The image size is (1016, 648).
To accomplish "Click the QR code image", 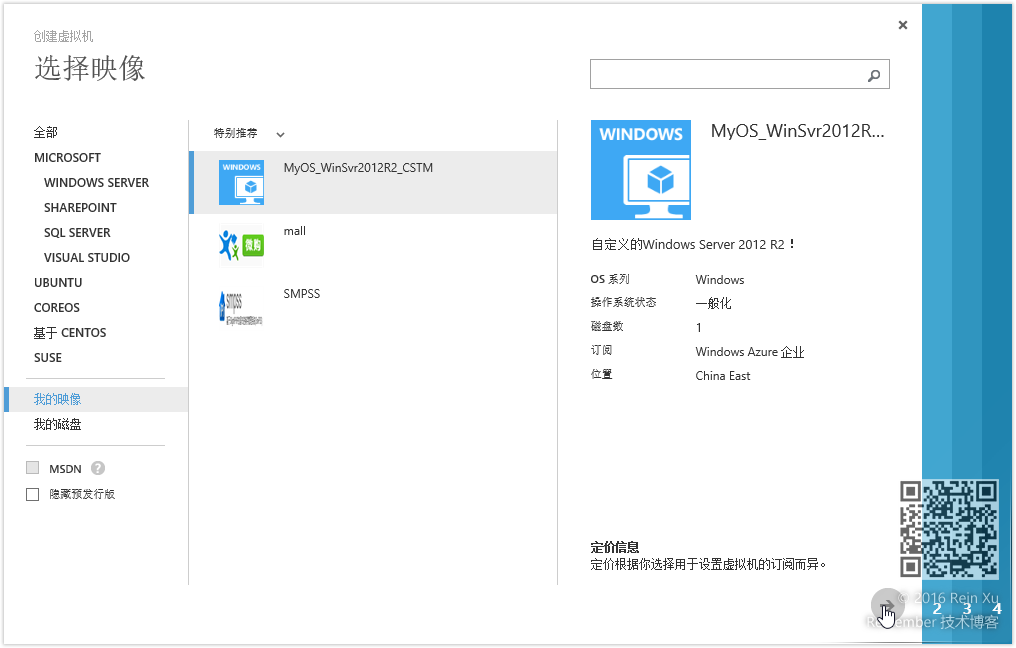I will tap(949, 529).
